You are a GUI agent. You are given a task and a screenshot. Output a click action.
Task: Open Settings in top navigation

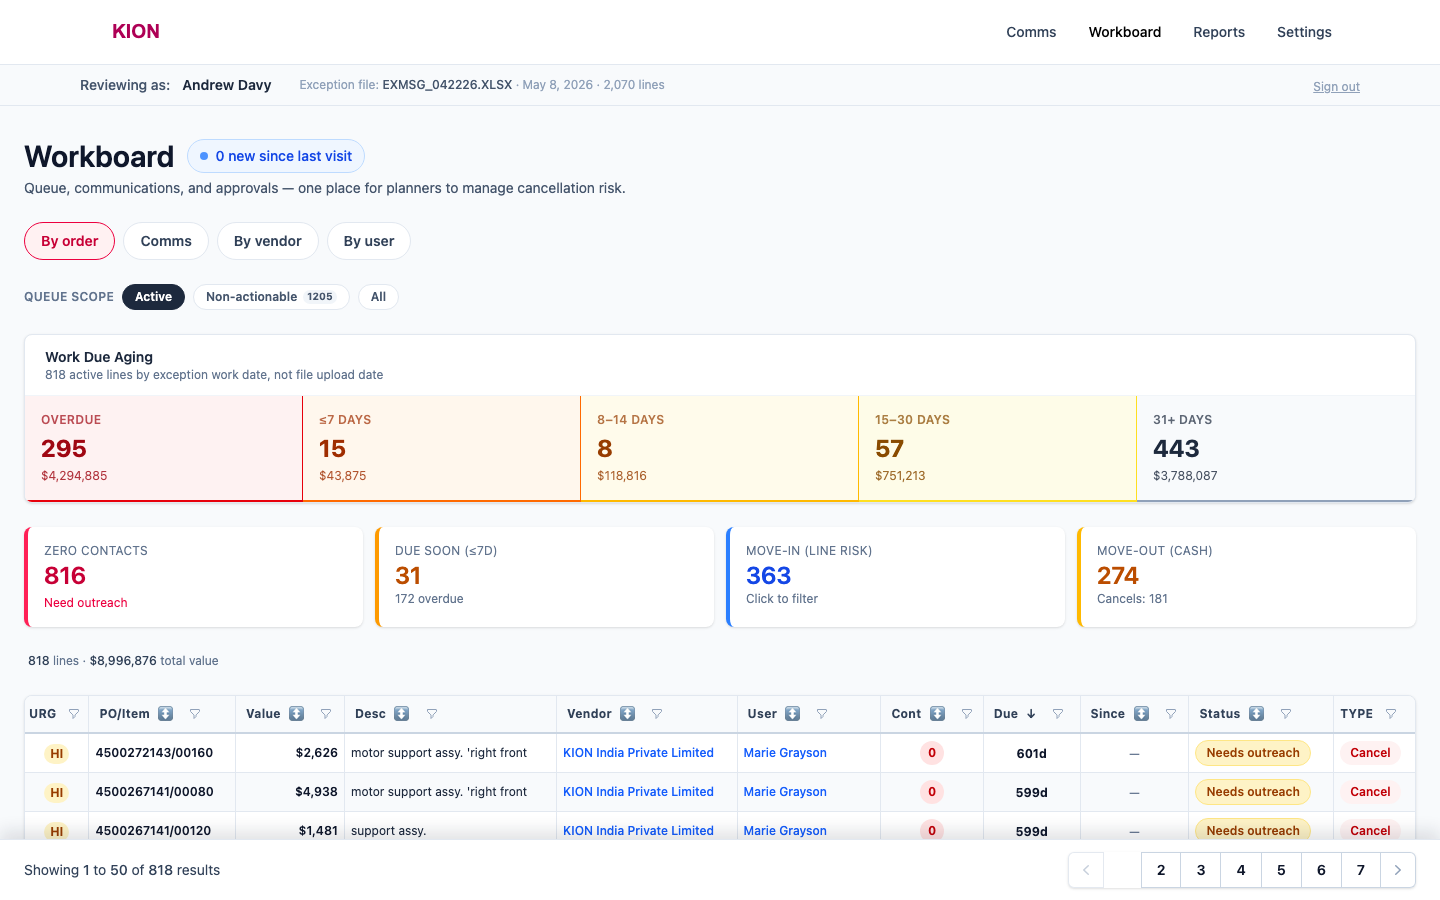(x=1304, y=32)
